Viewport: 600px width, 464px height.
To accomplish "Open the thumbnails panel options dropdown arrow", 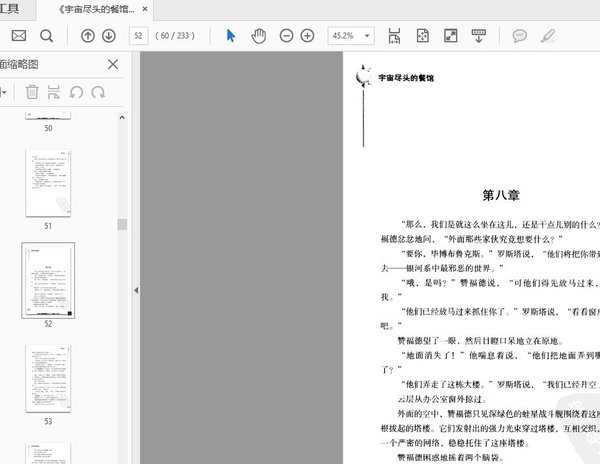I will [3, 92].
